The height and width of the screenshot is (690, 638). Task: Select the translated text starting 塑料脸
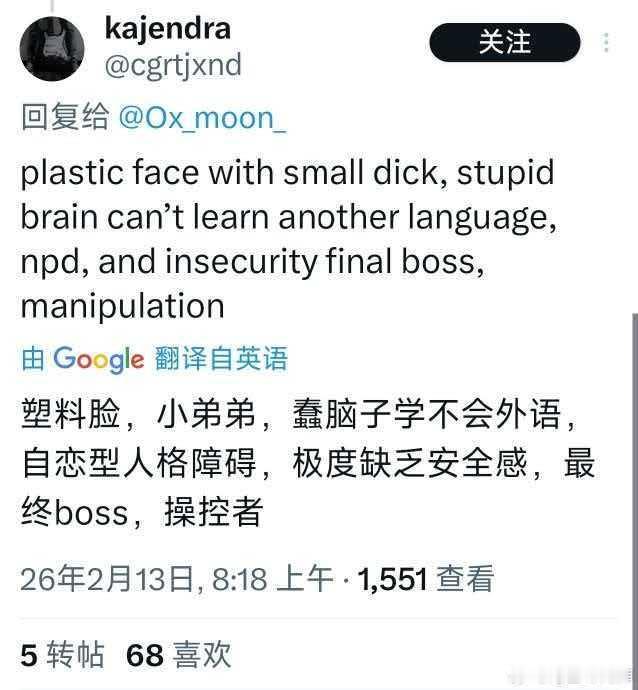click(x=308, y=462)
